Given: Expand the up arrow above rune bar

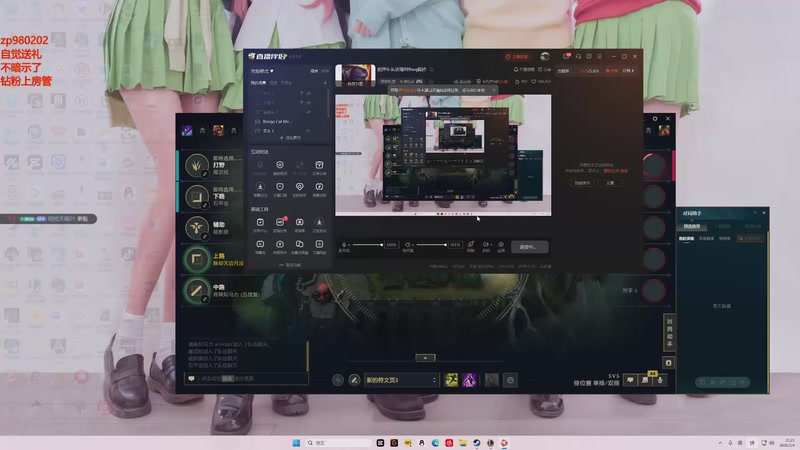Looking at the screenshot, I should [425, 358].
